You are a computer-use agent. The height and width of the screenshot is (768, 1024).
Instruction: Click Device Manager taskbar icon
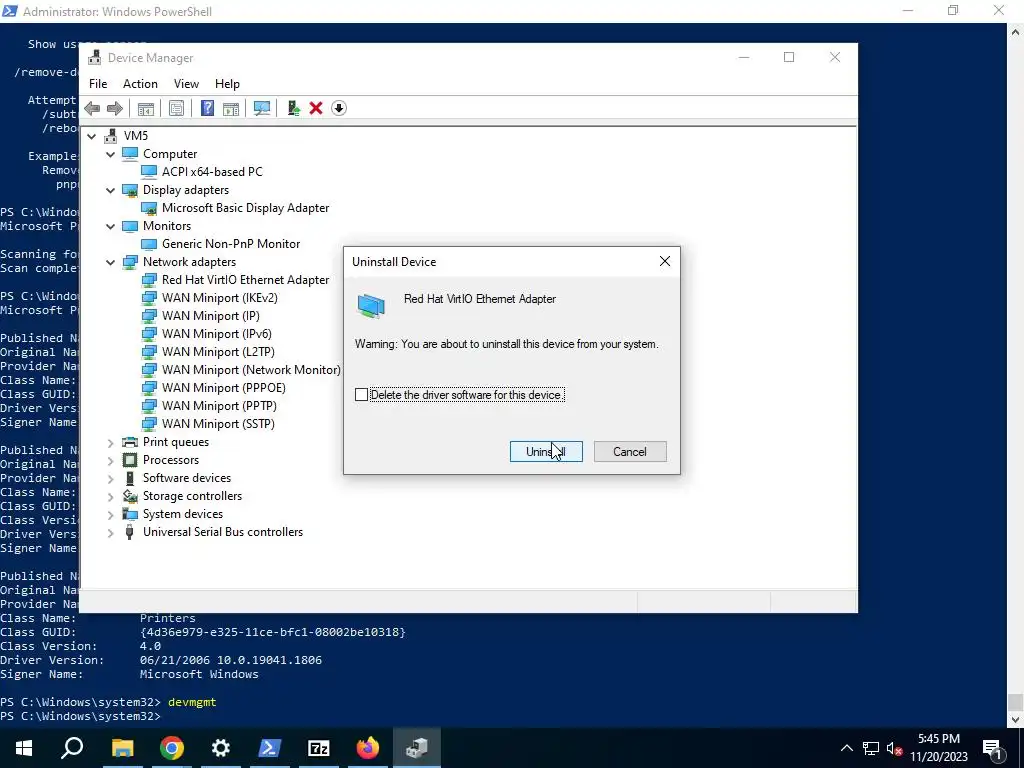point(417,748)
